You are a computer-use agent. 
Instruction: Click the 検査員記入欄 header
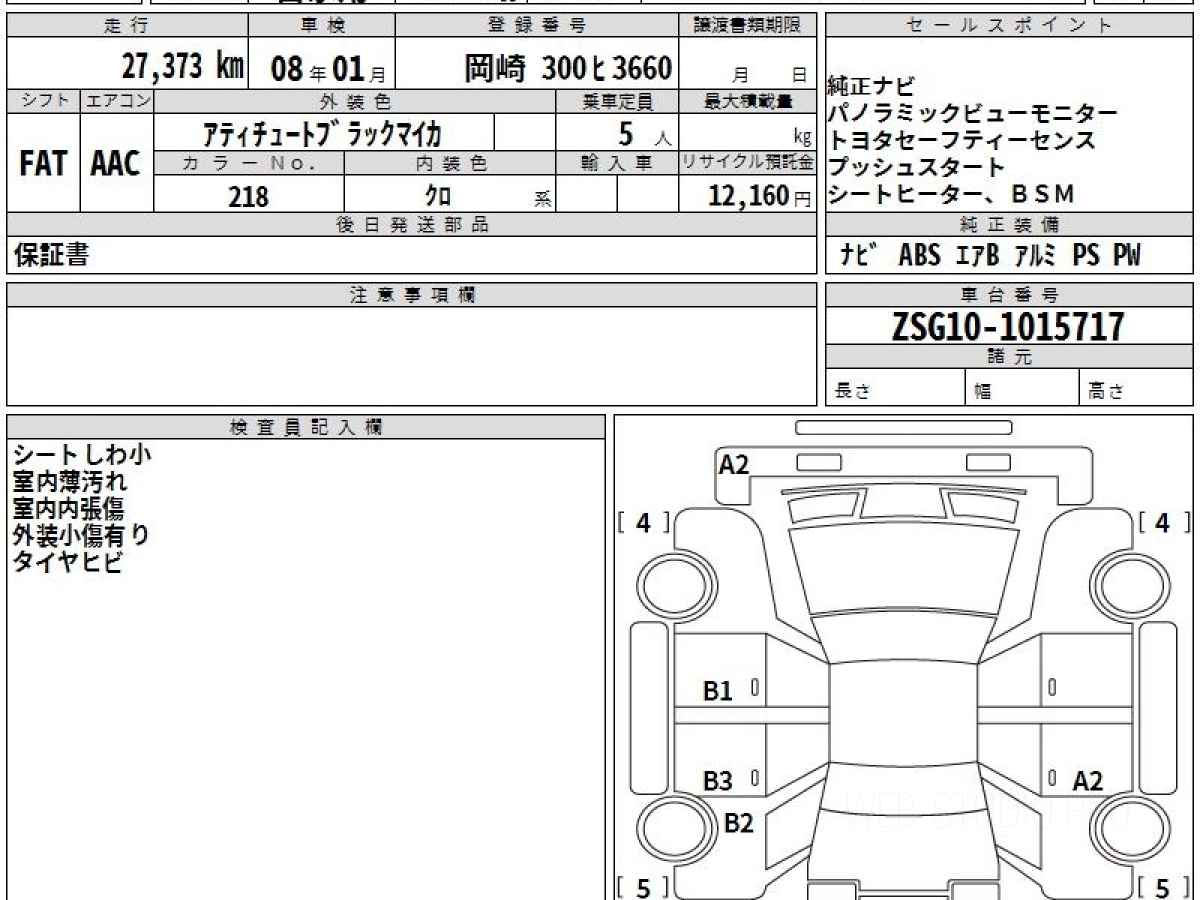click(x=306, y=427)
